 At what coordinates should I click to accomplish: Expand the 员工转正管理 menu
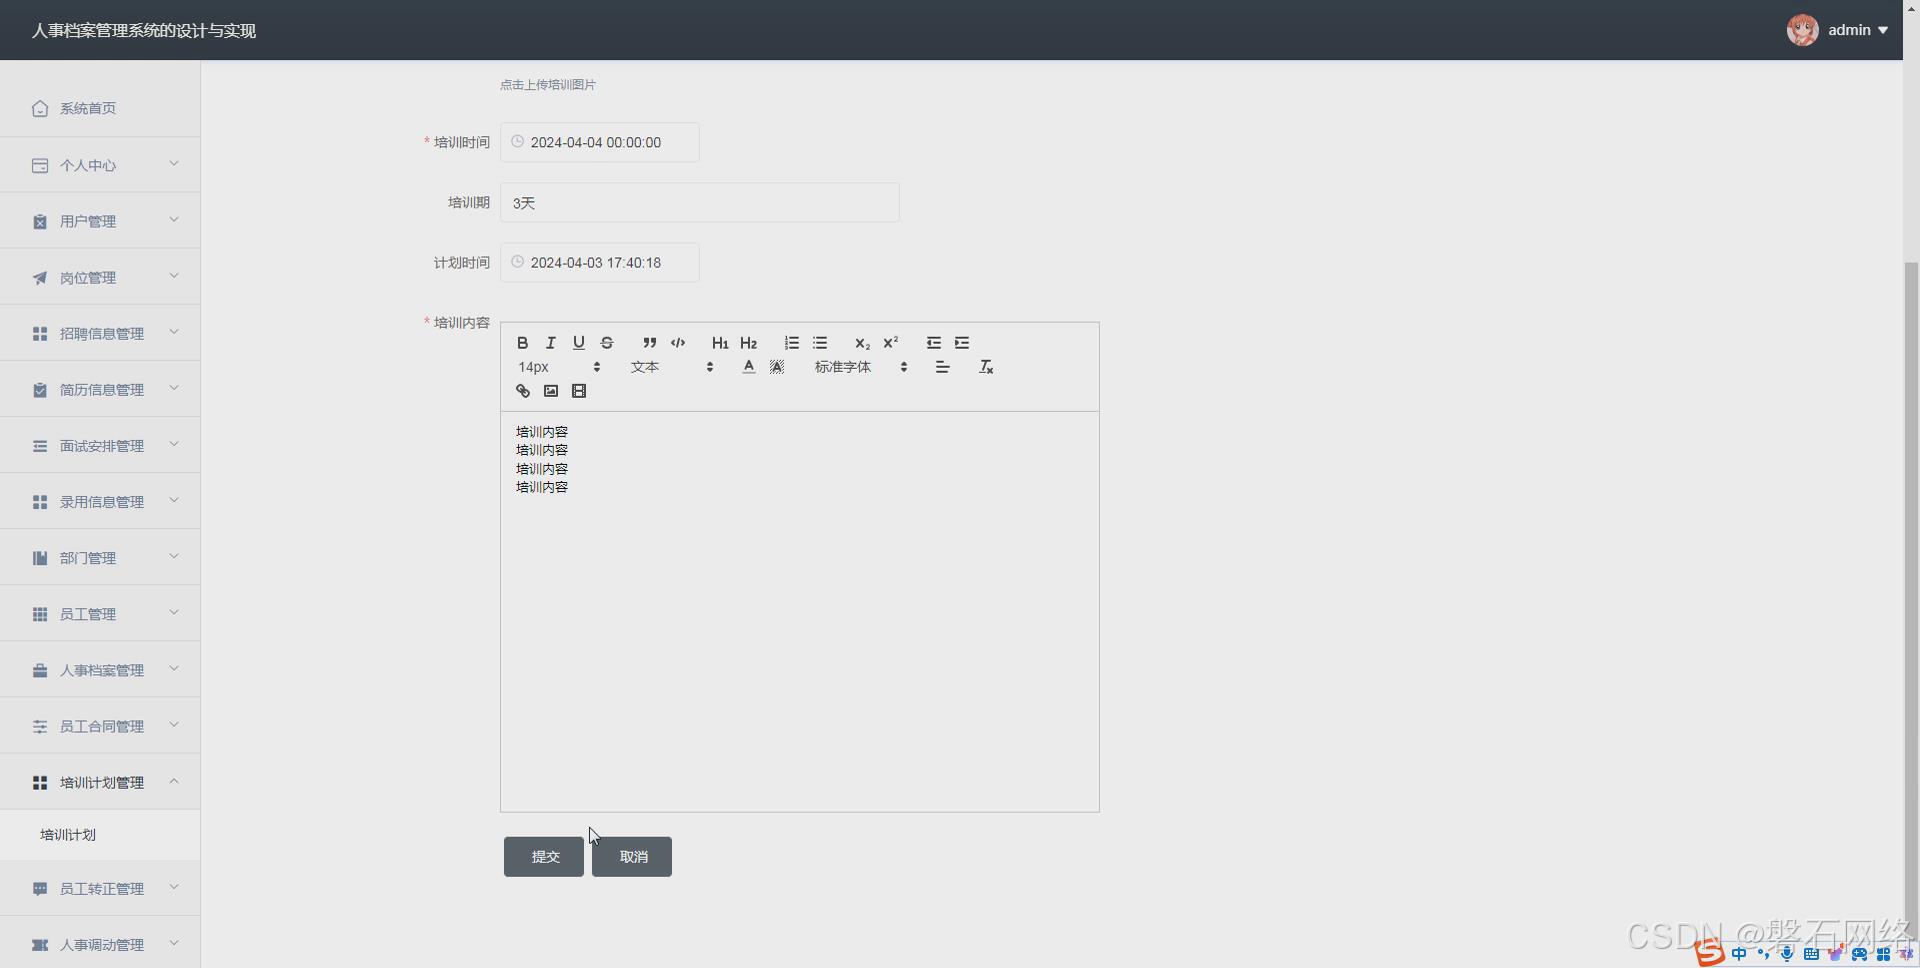[x=100, y=888]
